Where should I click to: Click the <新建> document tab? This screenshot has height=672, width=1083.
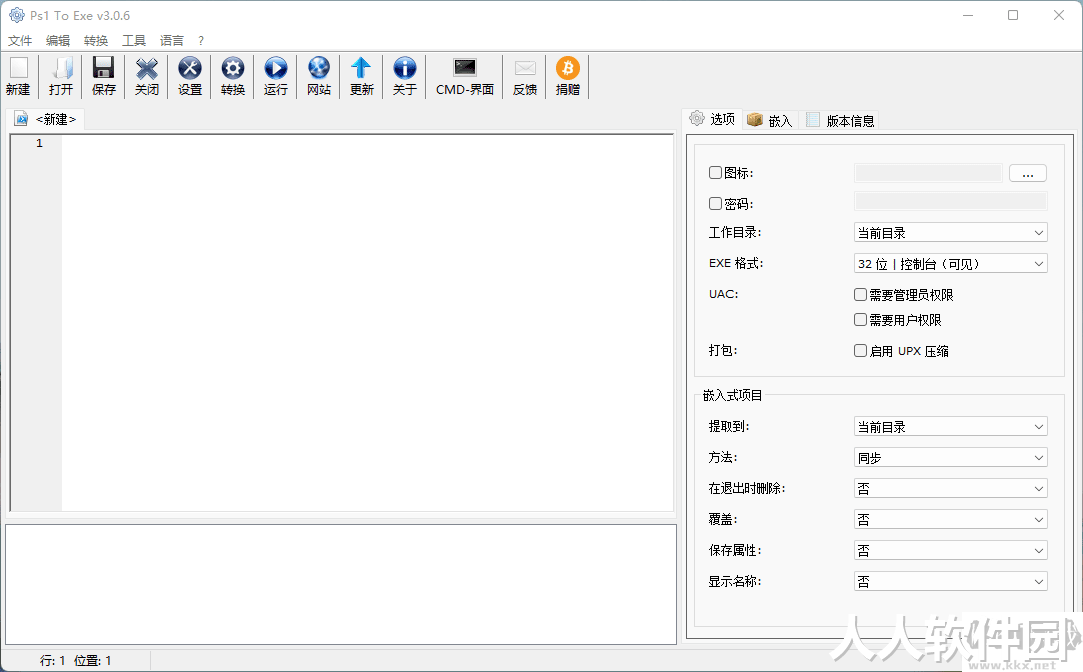(46, 119)
